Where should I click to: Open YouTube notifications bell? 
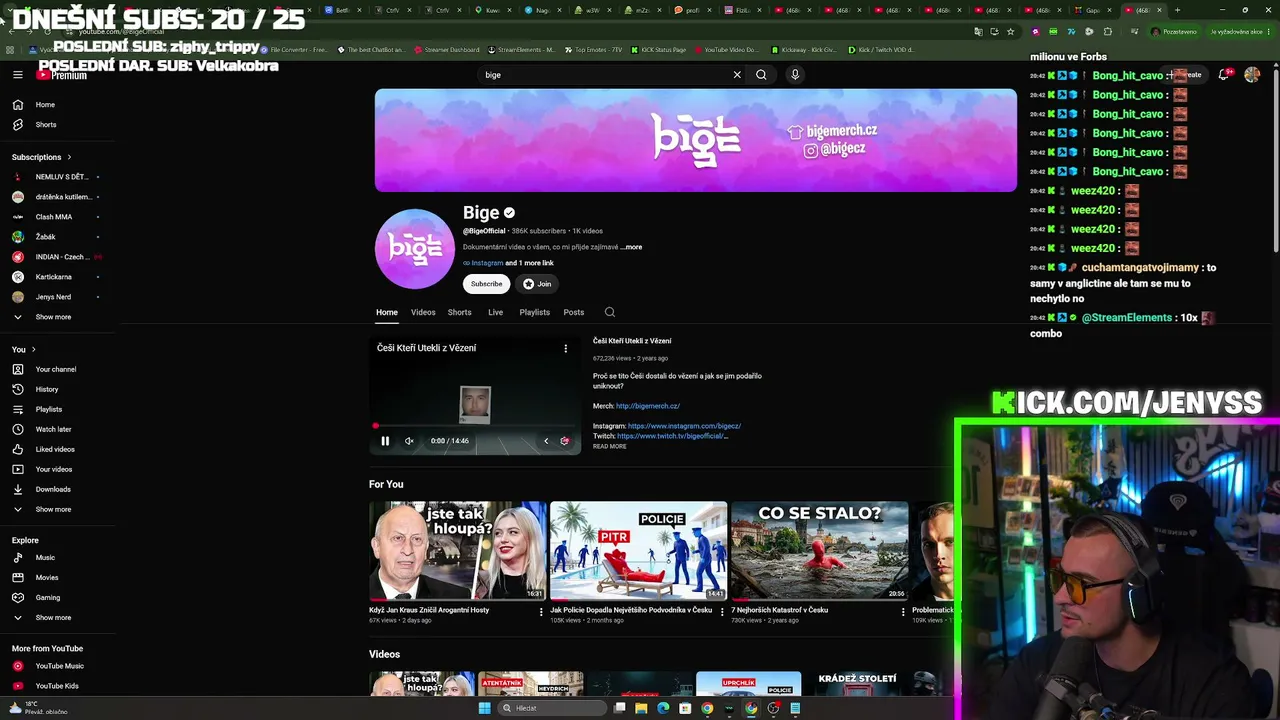(1224, 75)
